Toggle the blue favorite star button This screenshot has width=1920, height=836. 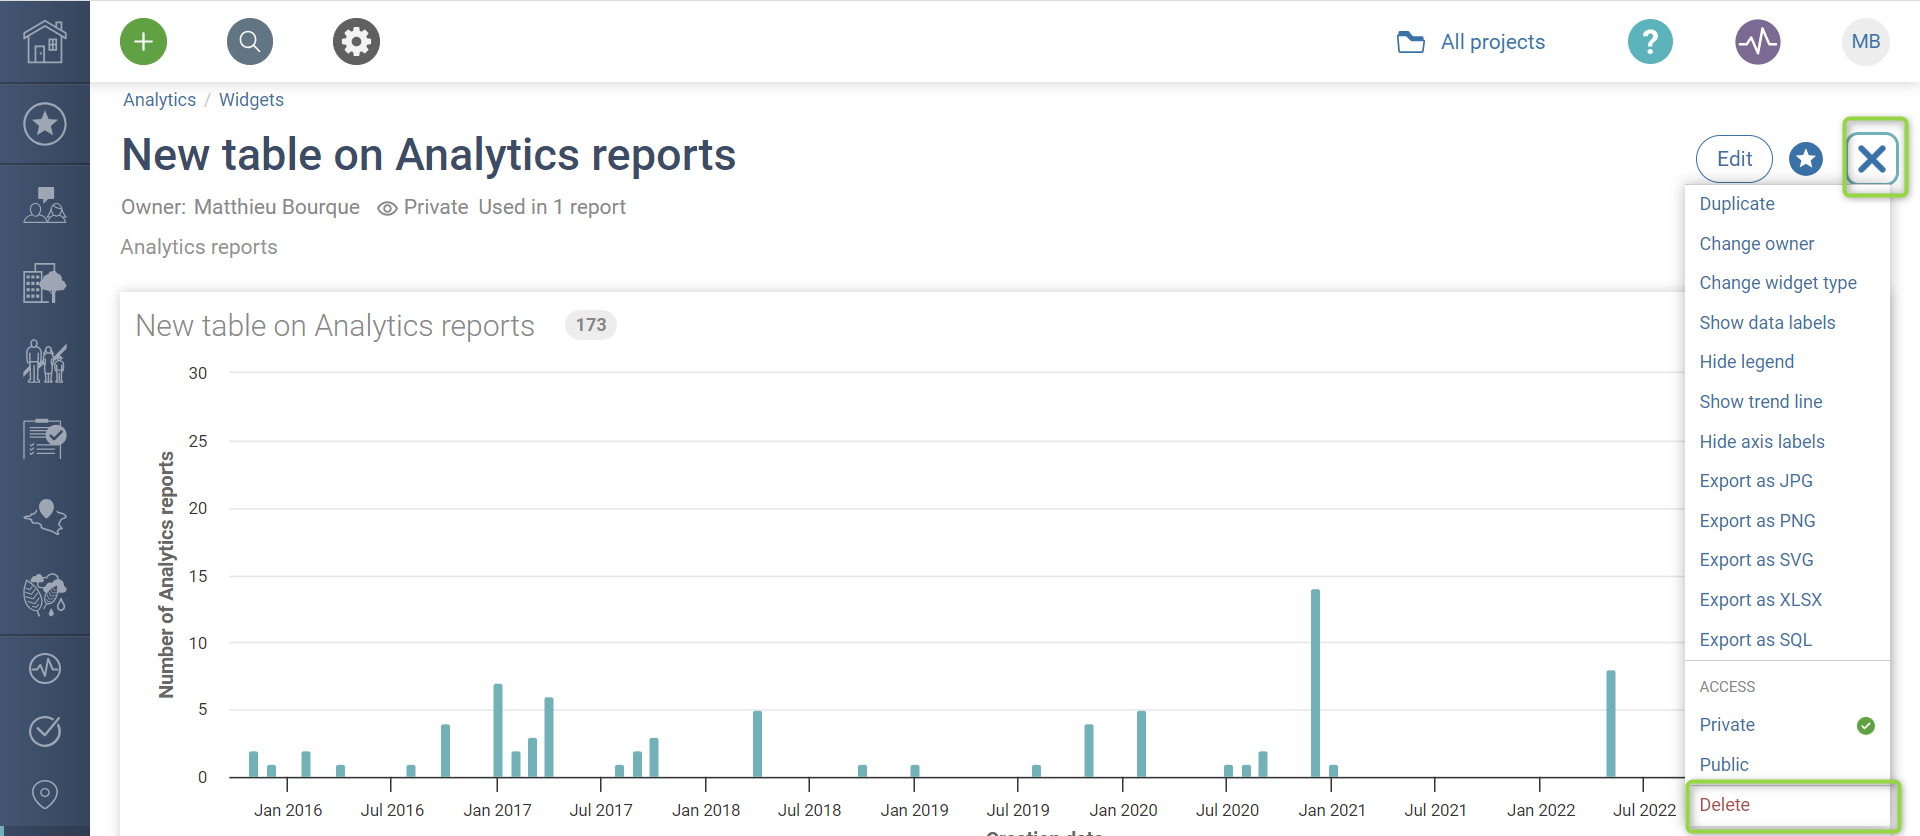click(x=1805, y=159)
